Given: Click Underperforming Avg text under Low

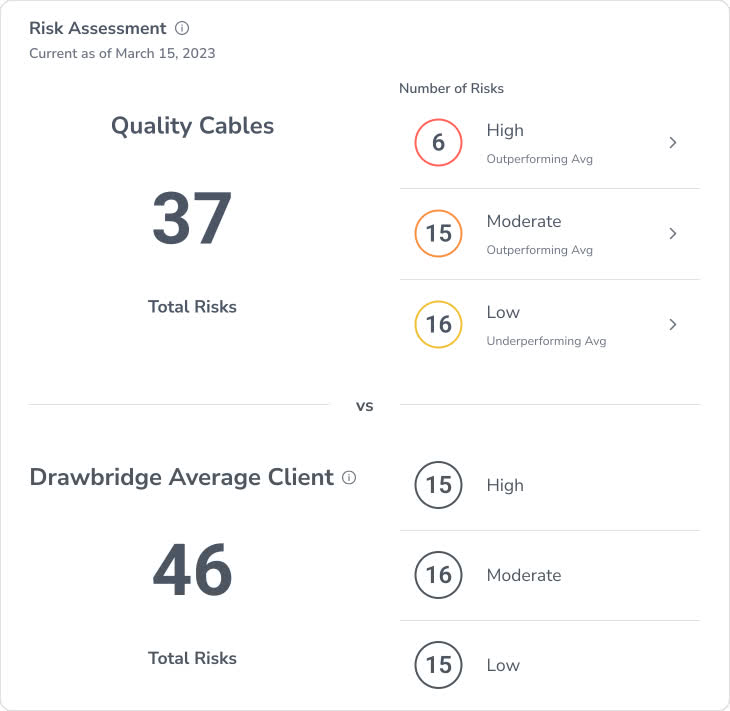Looking at the screenshot, I should tap(546, 341).
